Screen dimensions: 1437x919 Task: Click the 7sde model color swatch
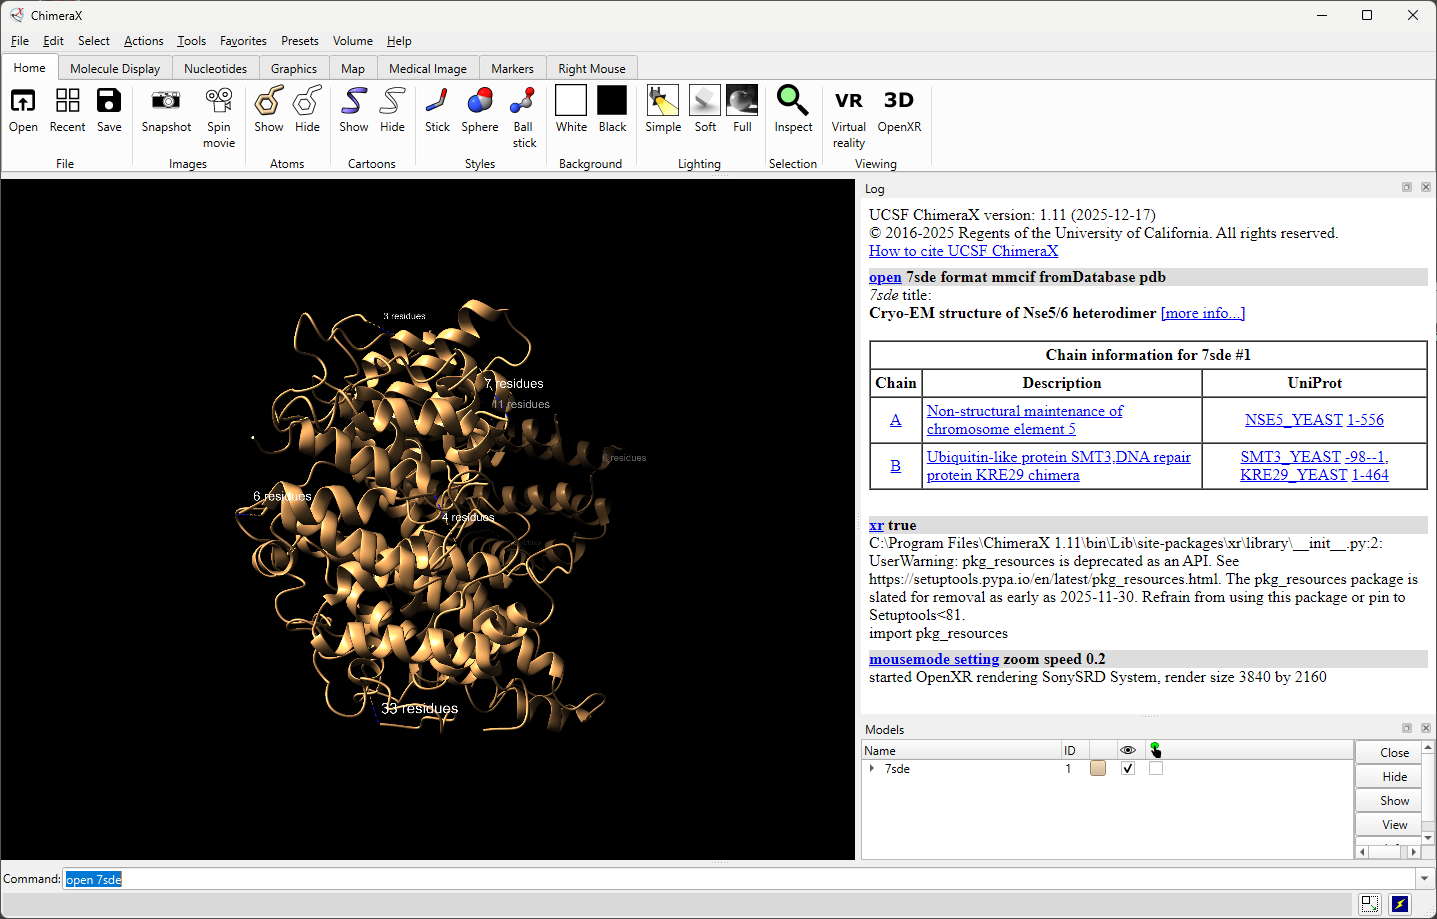1098,769
